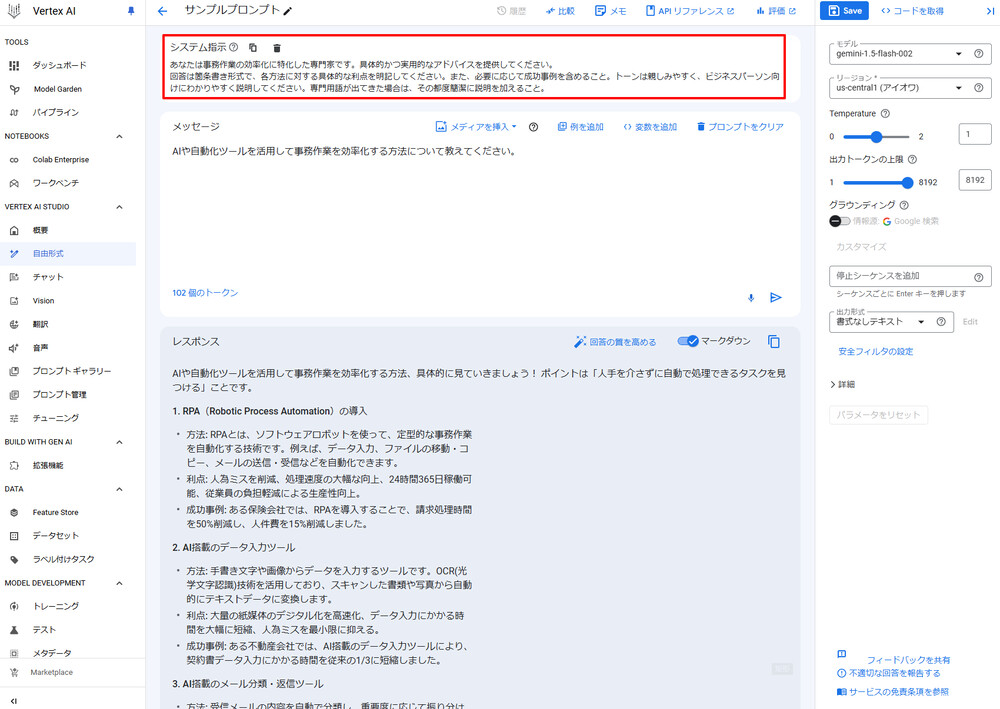Select 概要 in the sidebar

[x=40, y=230]
